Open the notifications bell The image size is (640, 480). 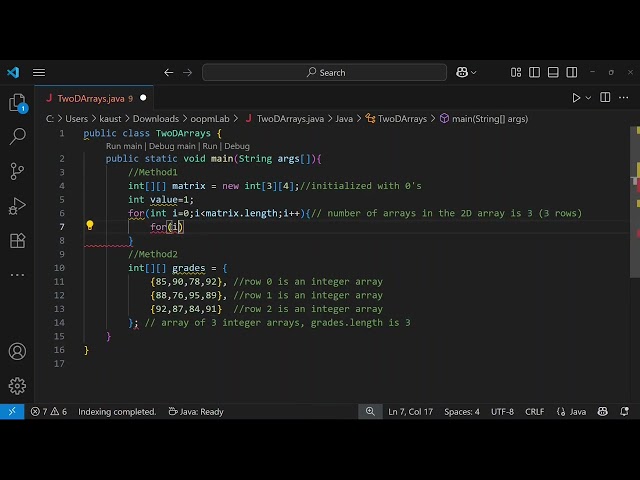point(624,411)
